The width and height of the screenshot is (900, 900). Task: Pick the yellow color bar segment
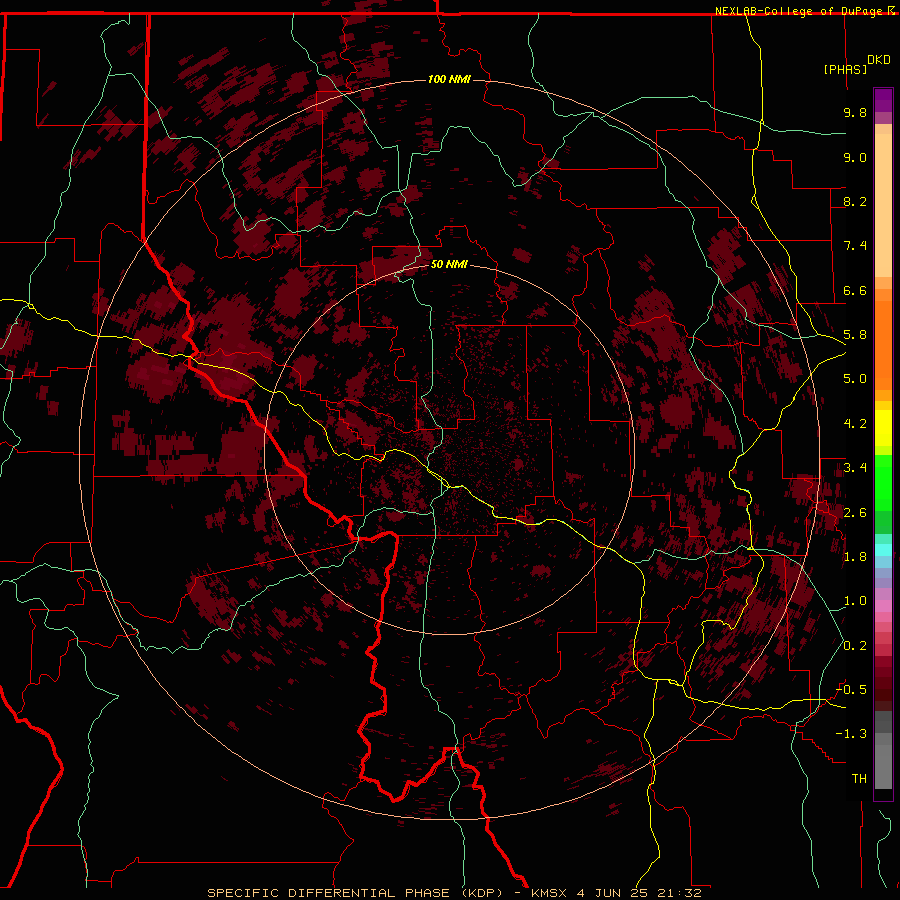(x=883, y=428)
